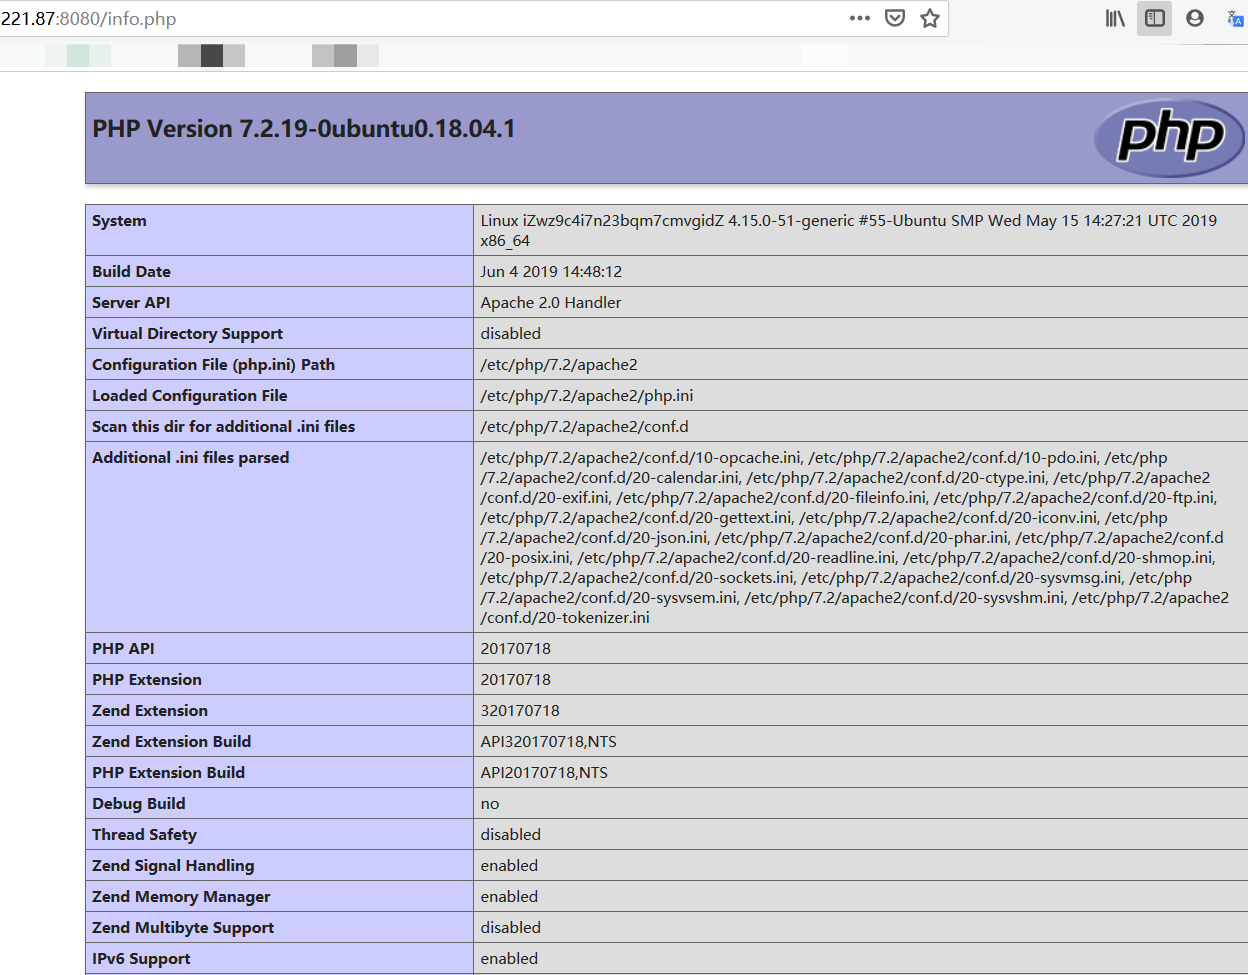
Task: Click 'Scan this dir for additional .ini files'
Action: tap(223, 427)
